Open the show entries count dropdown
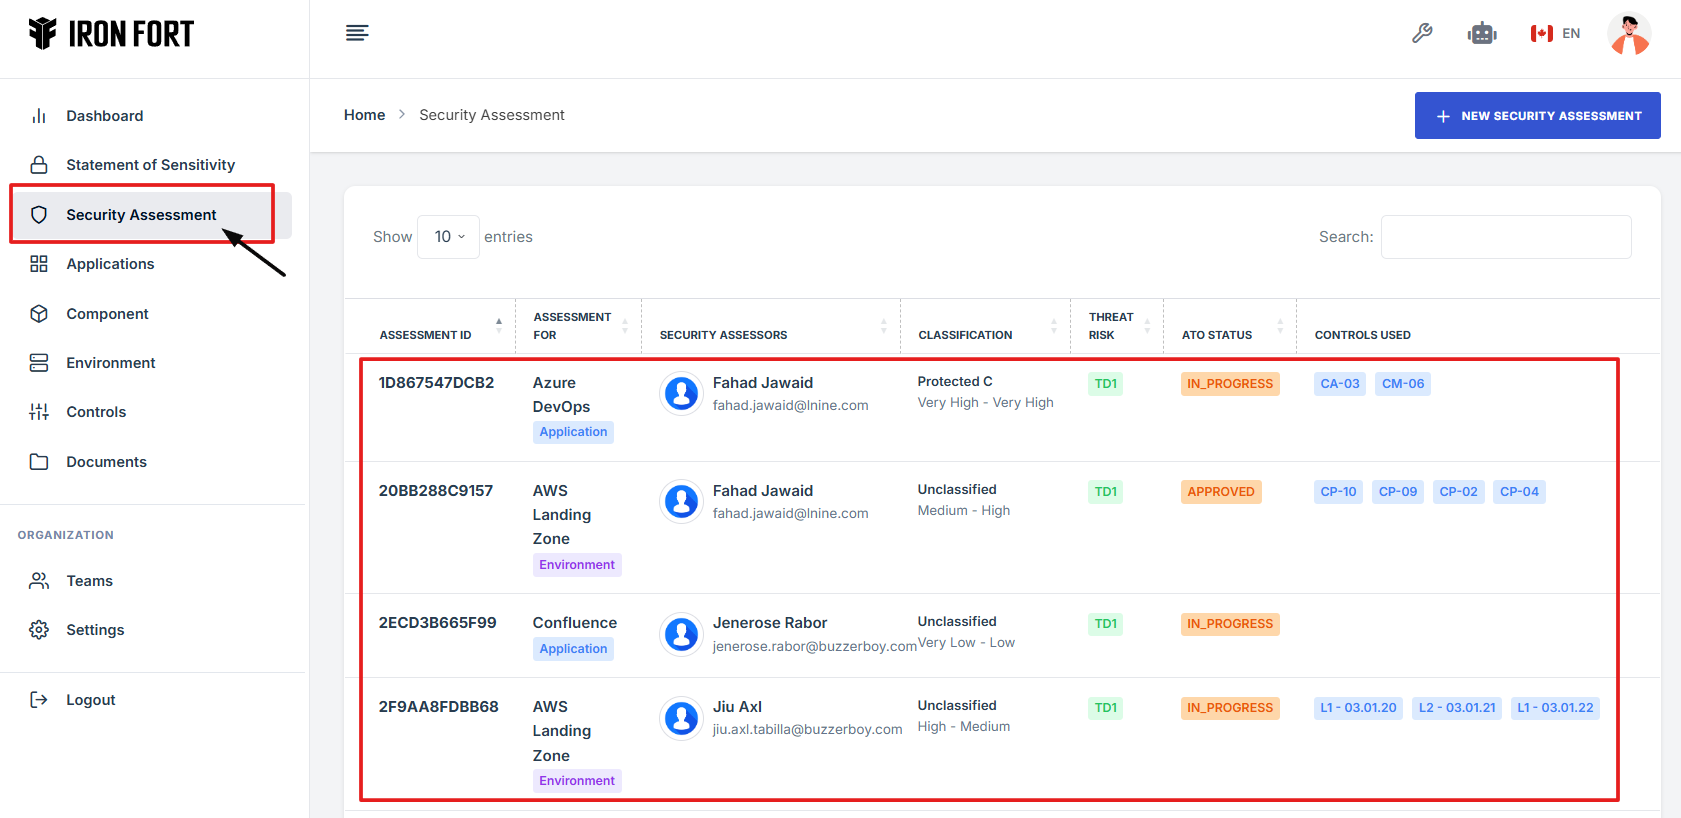Viewport: 1681px width, 818px height. coord(448,237)
